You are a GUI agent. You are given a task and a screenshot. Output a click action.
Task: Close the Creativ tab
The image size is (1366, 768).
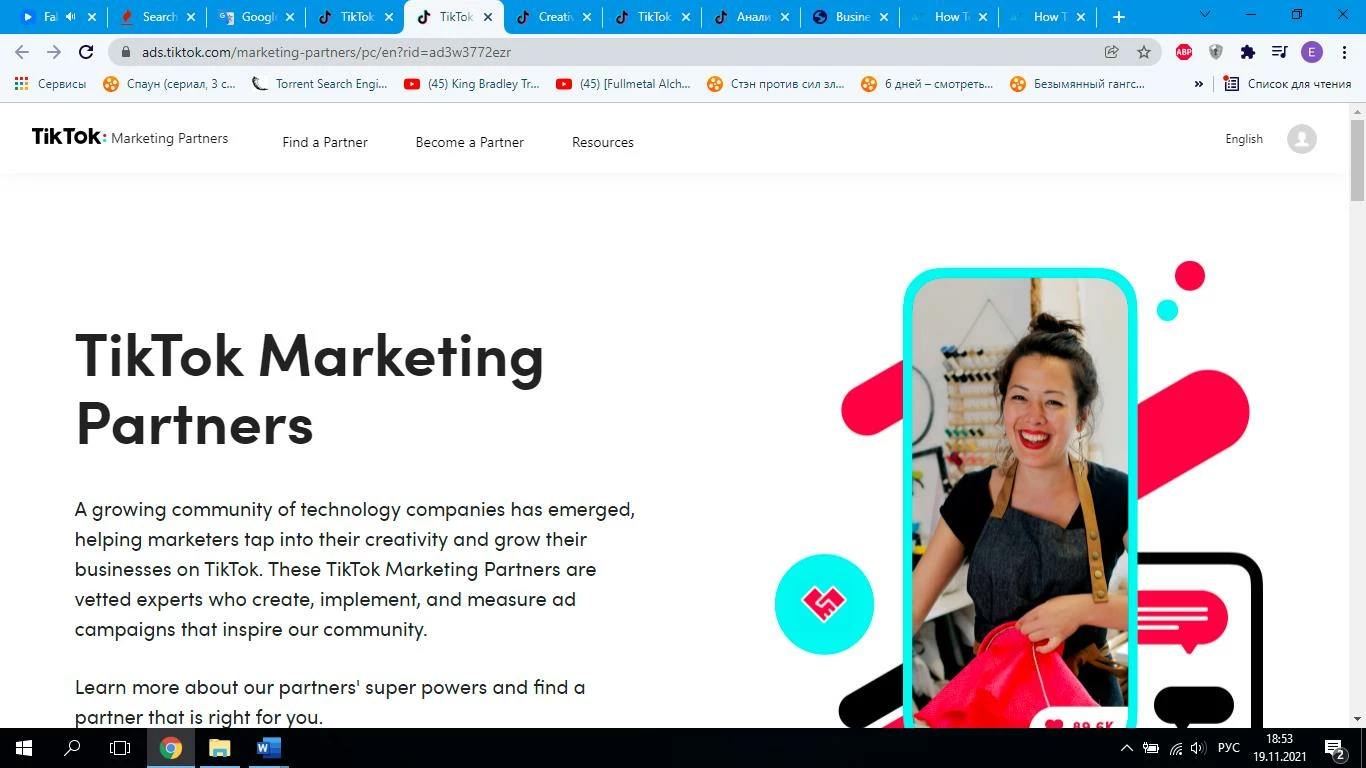(x=587, y=17)
